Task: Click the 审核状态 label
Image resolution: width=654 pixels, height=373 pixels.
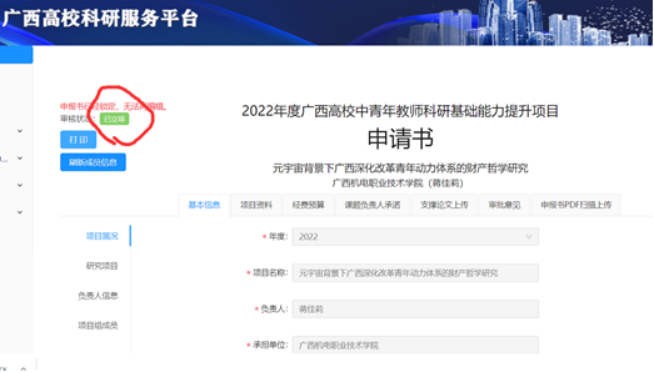Action: tap(78, 119)
